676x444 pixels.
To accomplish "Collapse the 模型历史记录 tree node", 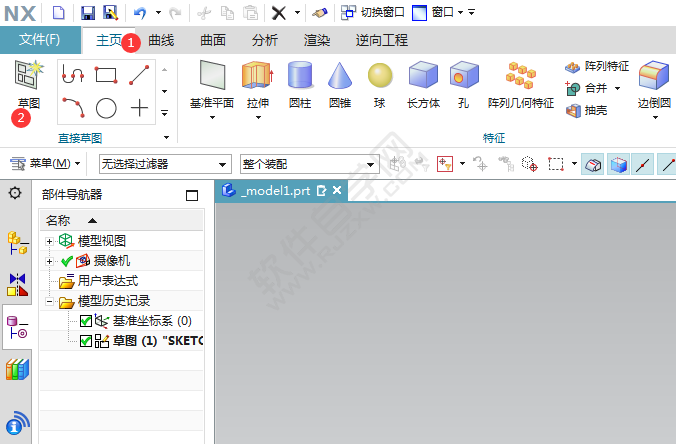I will pyautogui.click(x=49, y=301).
